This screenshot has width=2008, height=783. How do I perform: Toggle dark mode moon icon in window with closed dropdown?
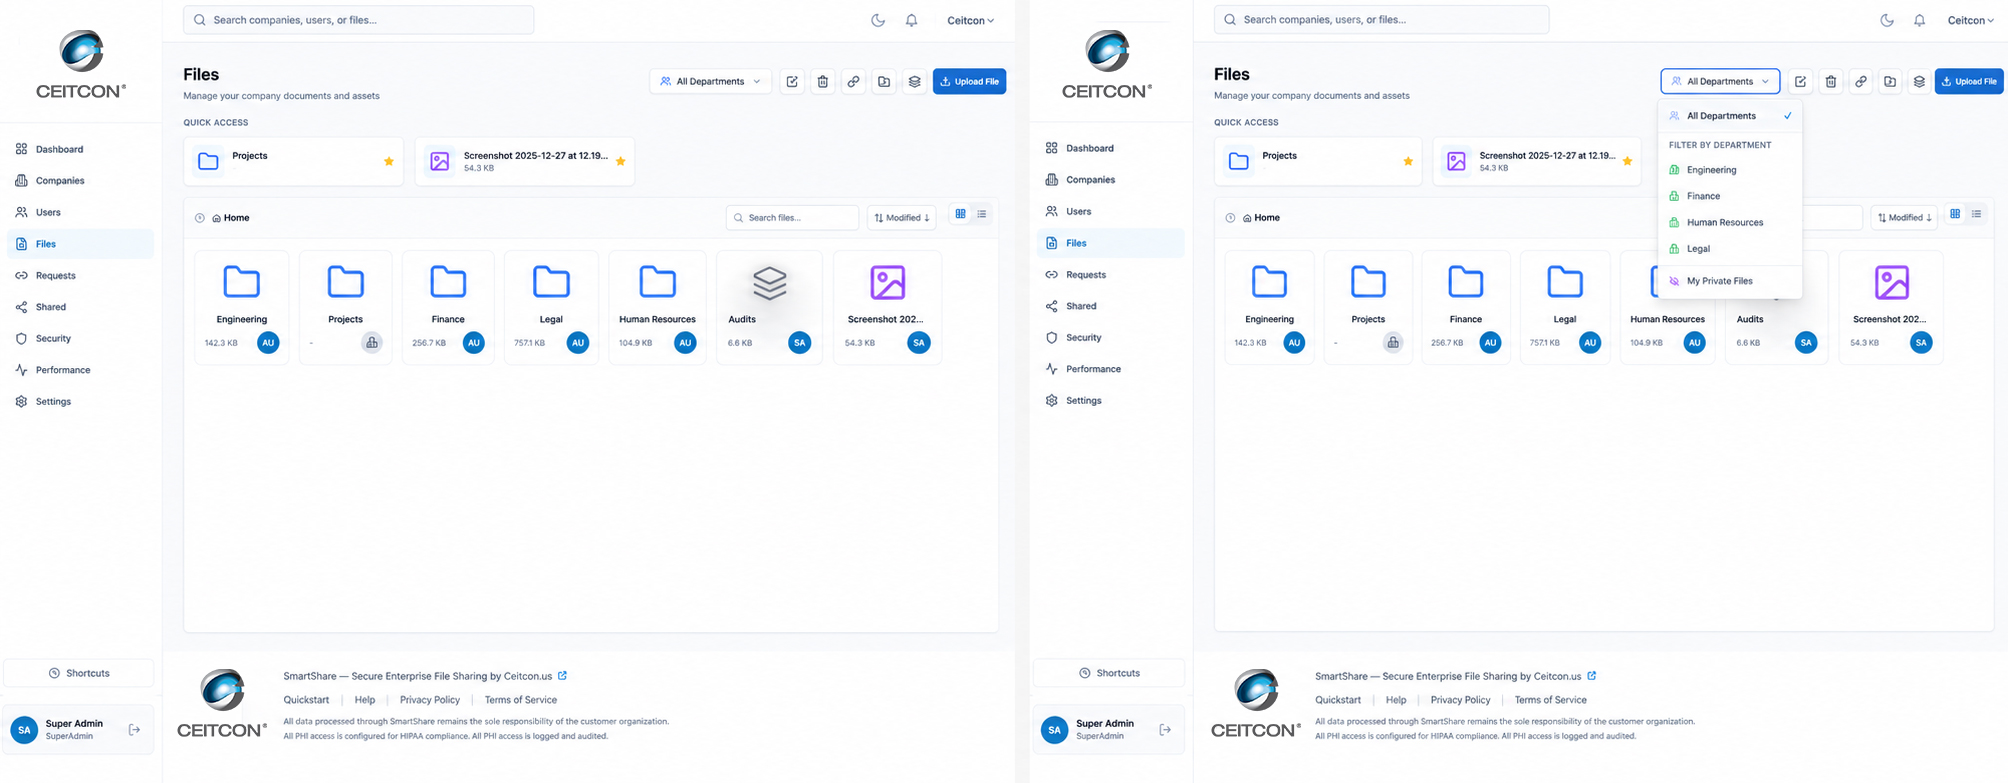[x=878, y=20]
